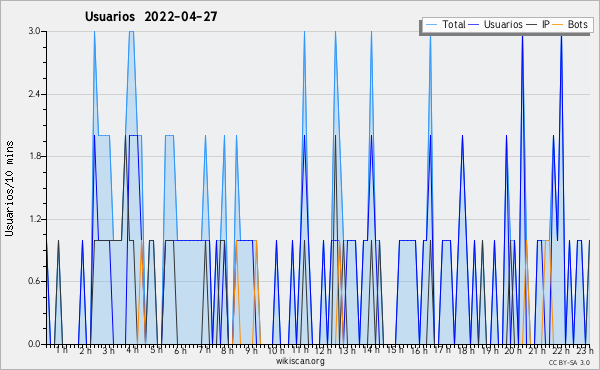Click the '16 h' x-axis label
The width and height of the screenshot is (600, 370).
click(419, 350)
